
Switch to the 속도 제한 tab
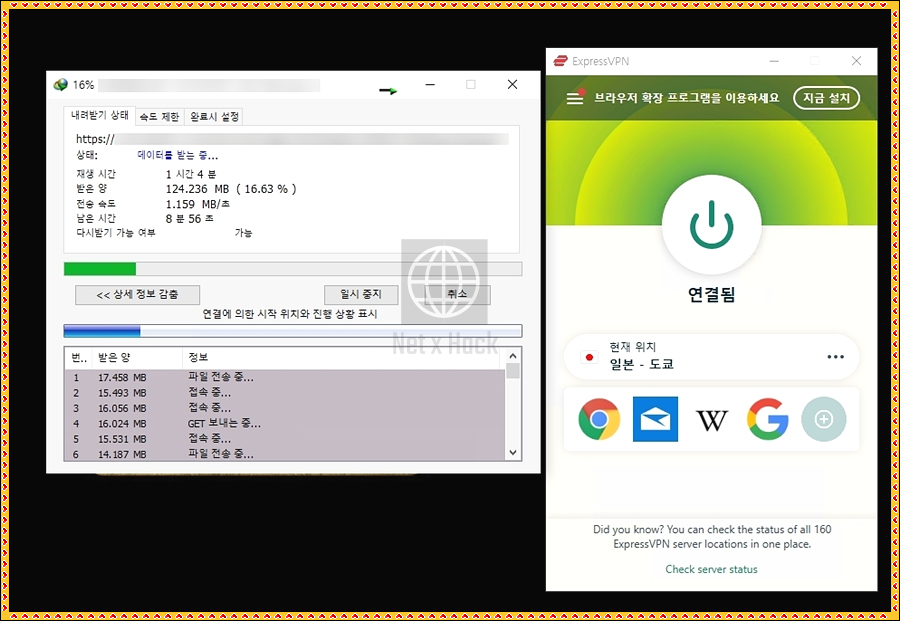point(160,117)
